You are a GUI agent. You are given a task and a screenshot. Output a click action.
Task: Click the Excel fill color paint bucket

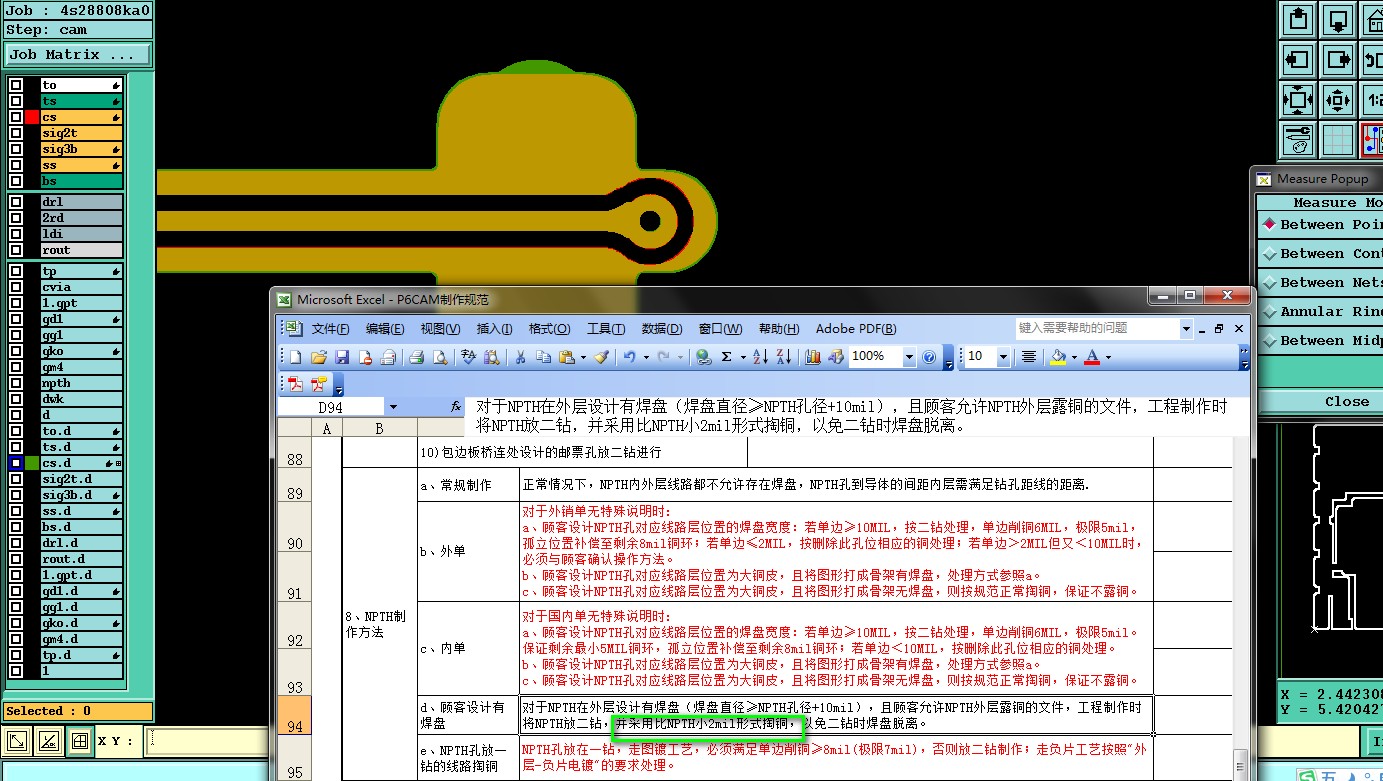pyautogui.click(x=1058, y=357)
